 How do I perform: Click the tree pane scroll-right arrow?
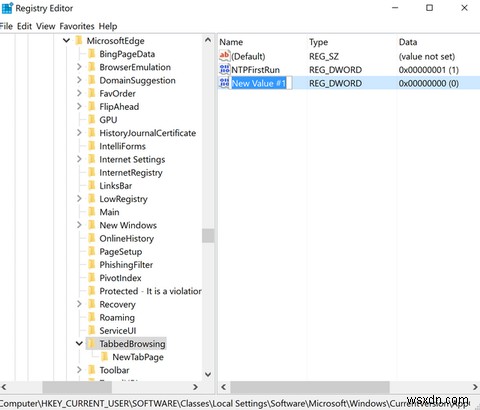tap(195, 387)
